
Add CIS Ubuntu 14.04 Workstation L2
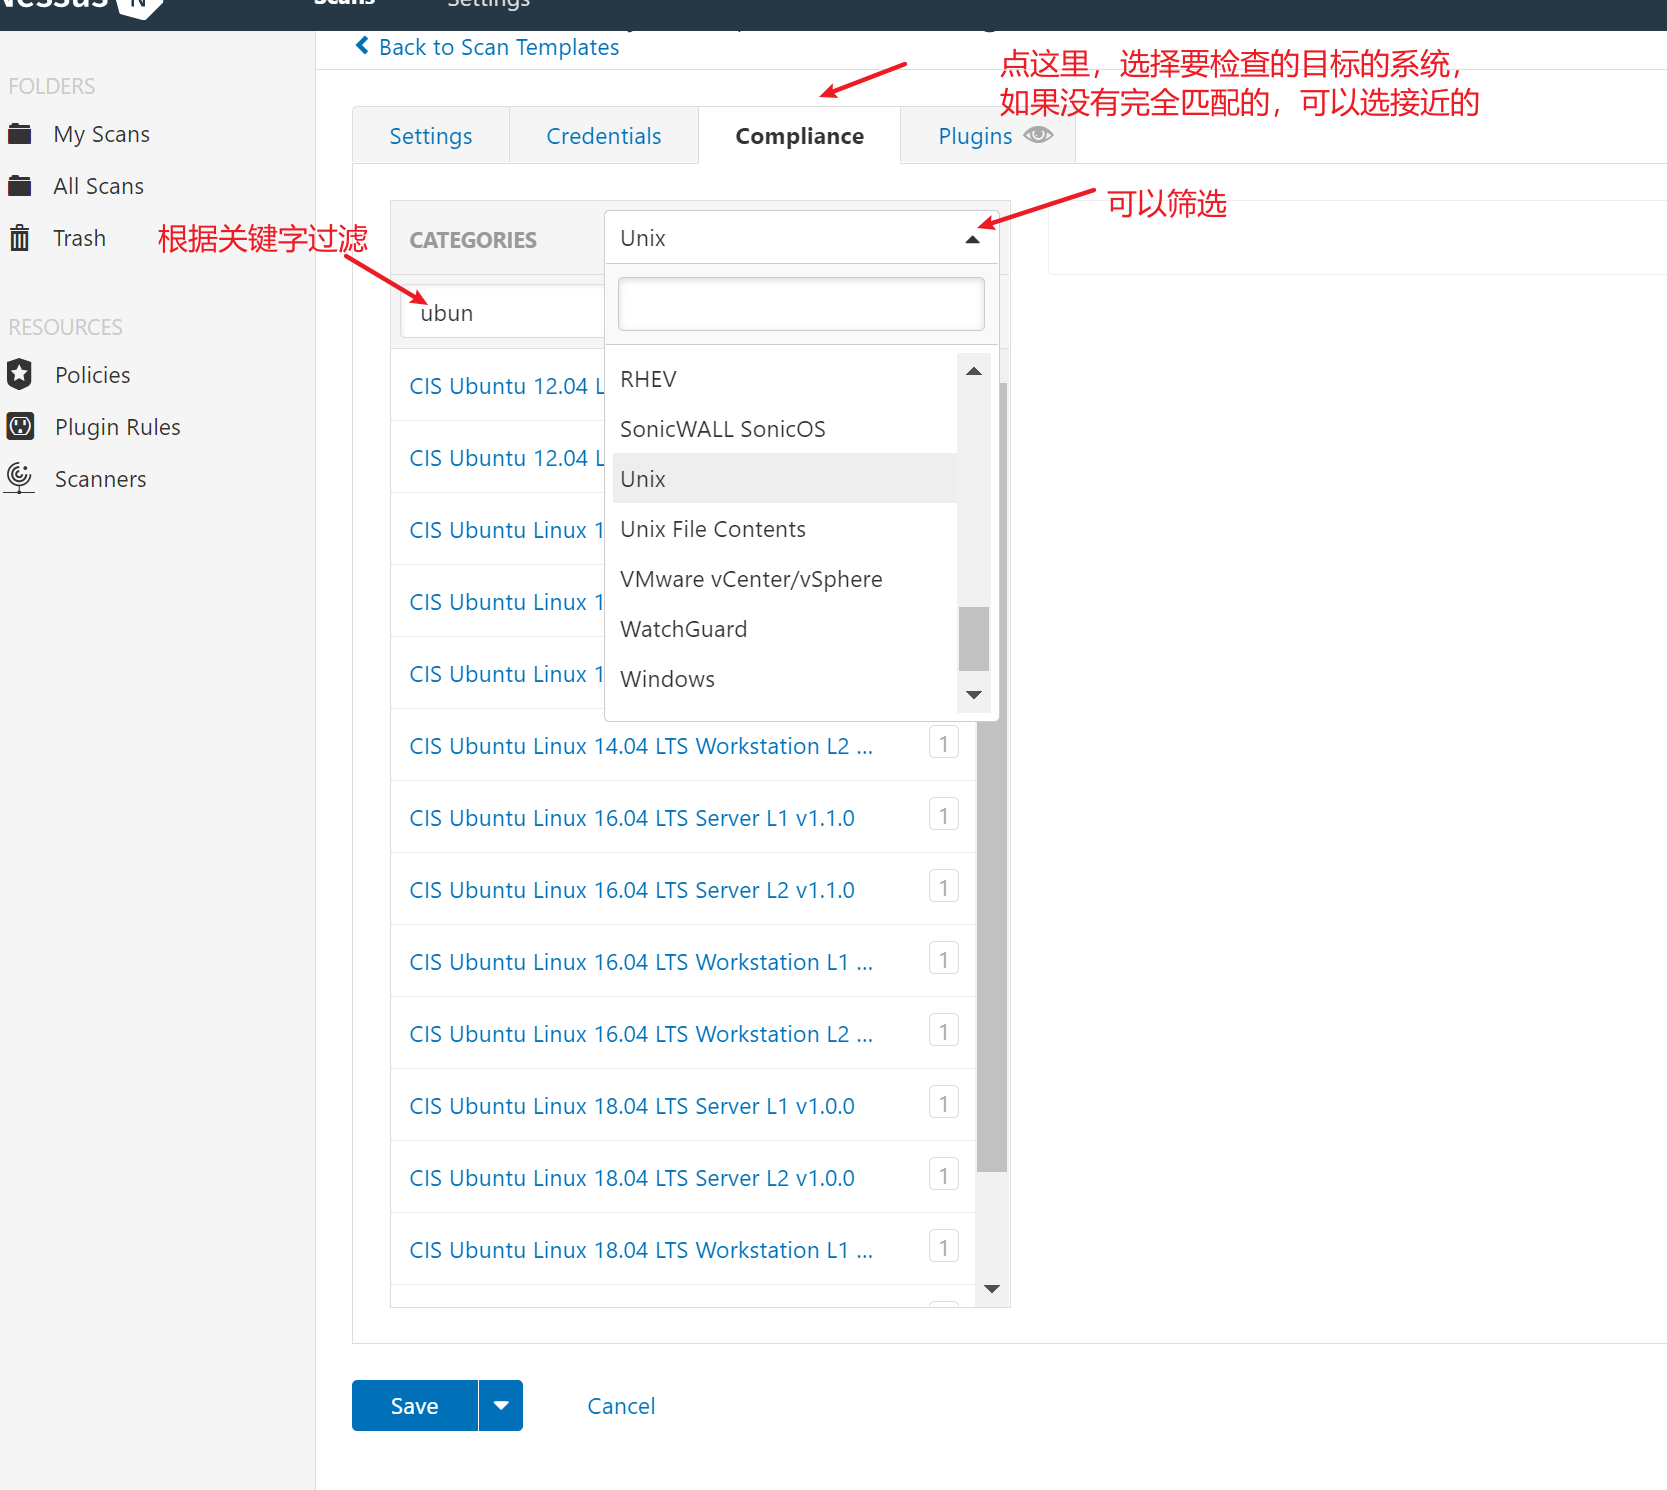(x=641, y=746)
